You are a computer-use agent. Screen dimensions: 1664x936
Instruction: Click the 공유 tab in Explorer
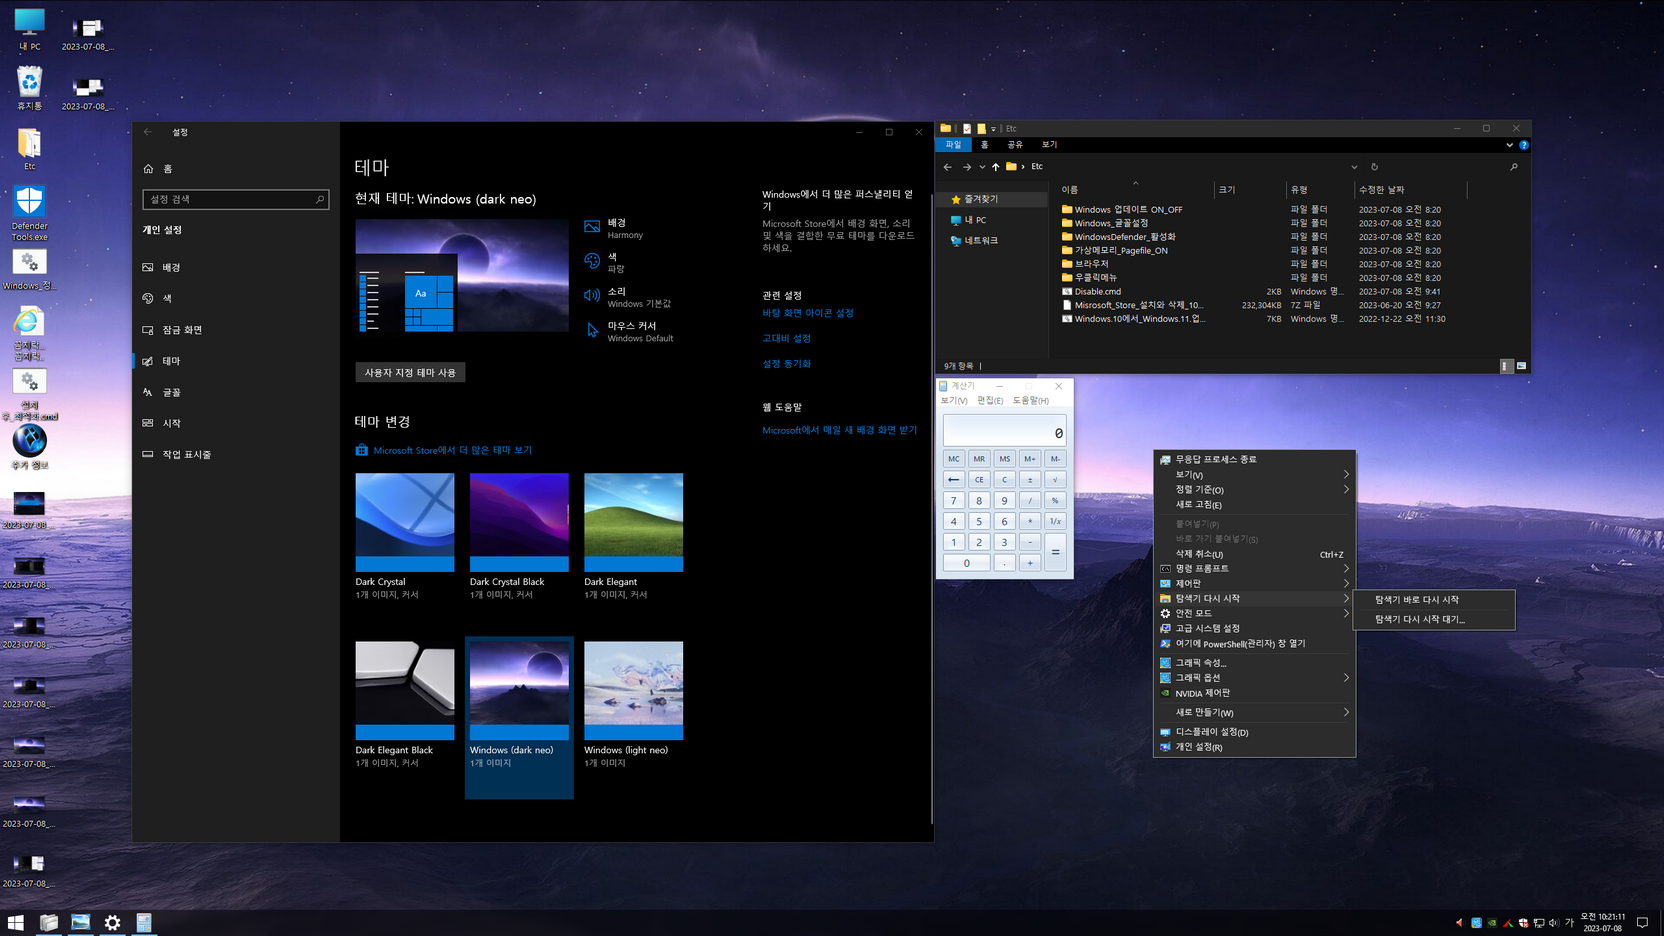pos(1014,145)
